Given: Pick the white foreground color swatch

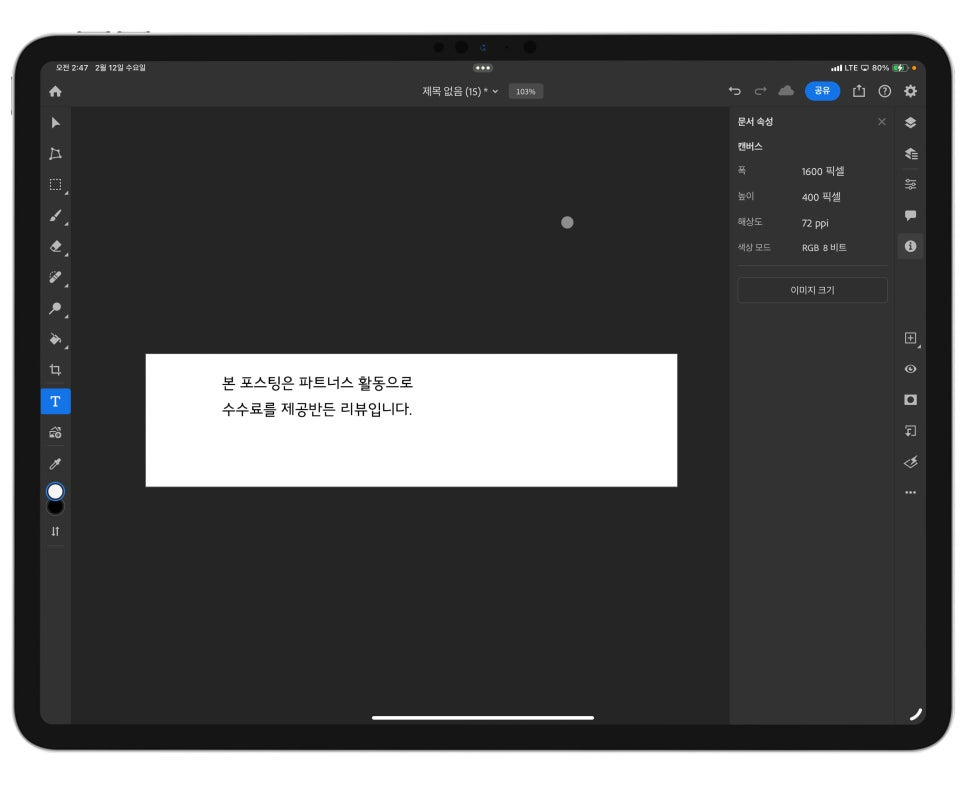Looking at the screenshot, I should tap(55, 491).
